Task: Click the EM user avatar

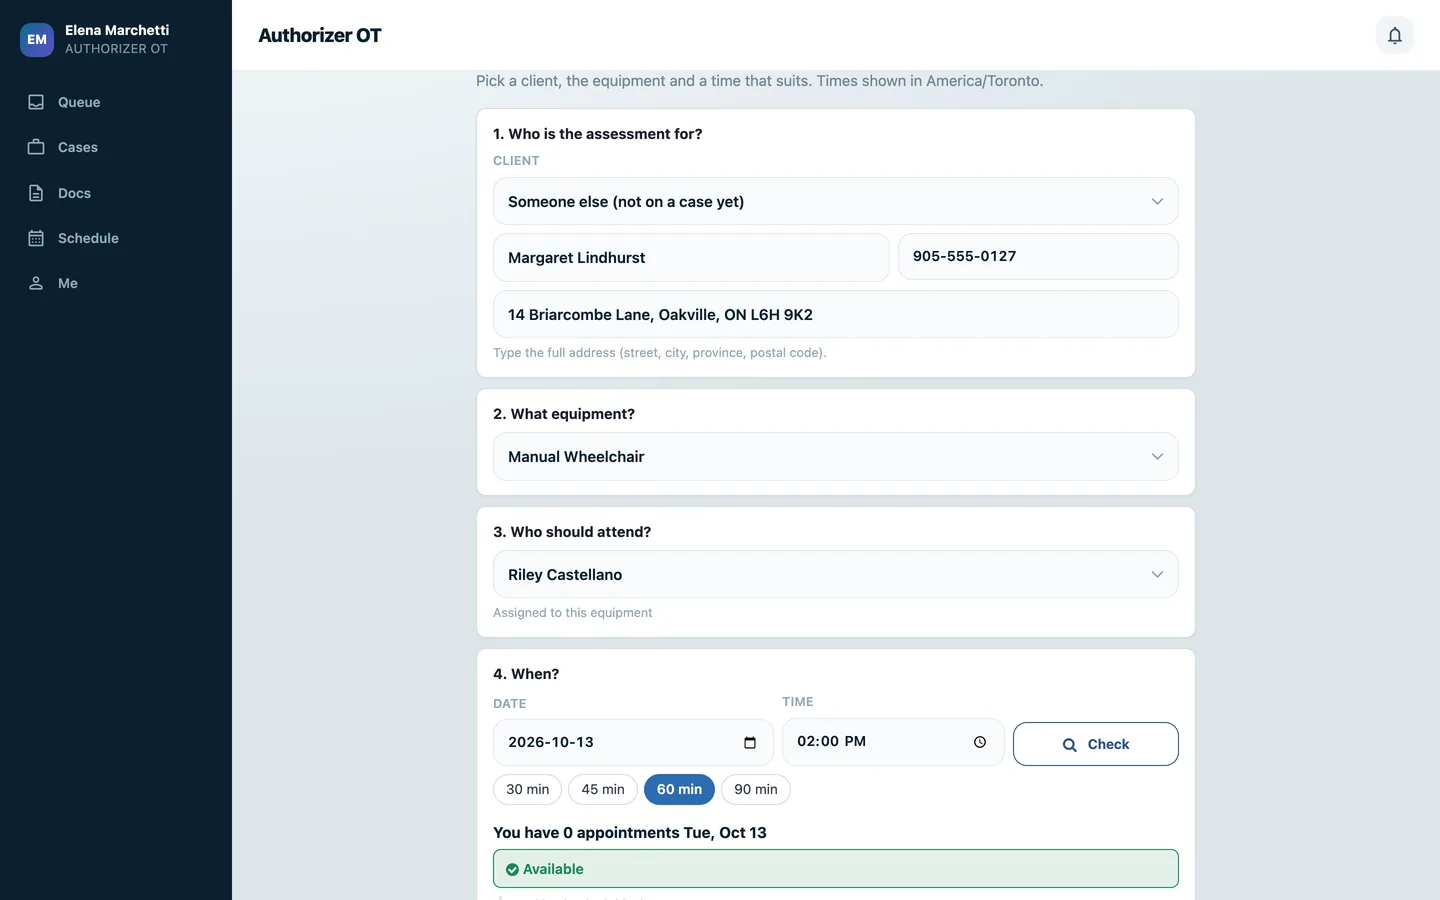Action: (x=37, y=40)
